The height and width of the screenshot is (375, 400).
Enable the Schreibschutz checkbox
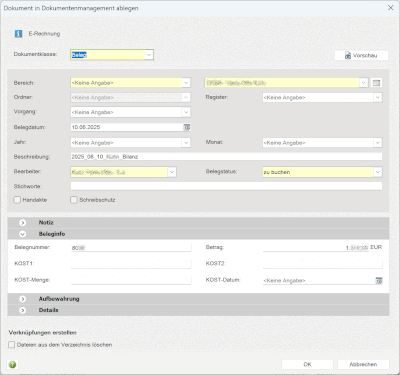(74, 200)
